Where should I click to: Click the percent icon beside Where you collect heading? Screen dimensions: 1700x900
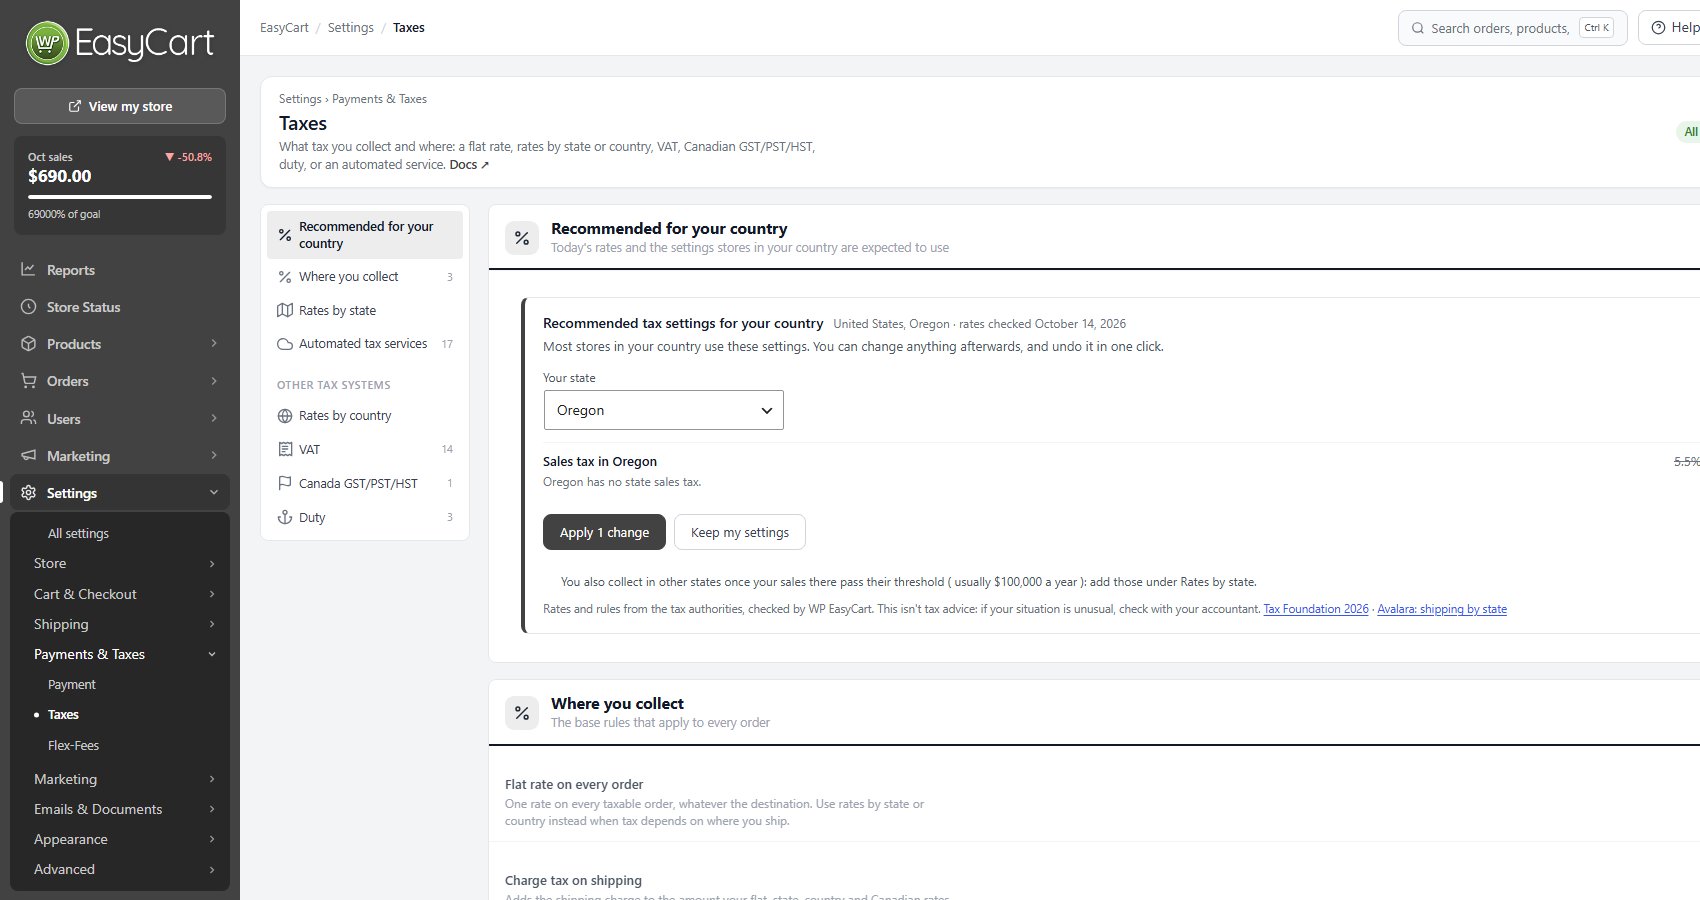[x=522, y=713]
